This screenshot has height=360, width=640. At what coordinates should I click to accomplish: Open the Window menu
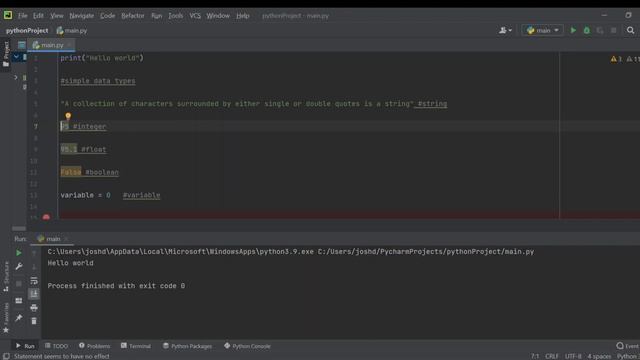pyautogui.click(x=218, y=16)
